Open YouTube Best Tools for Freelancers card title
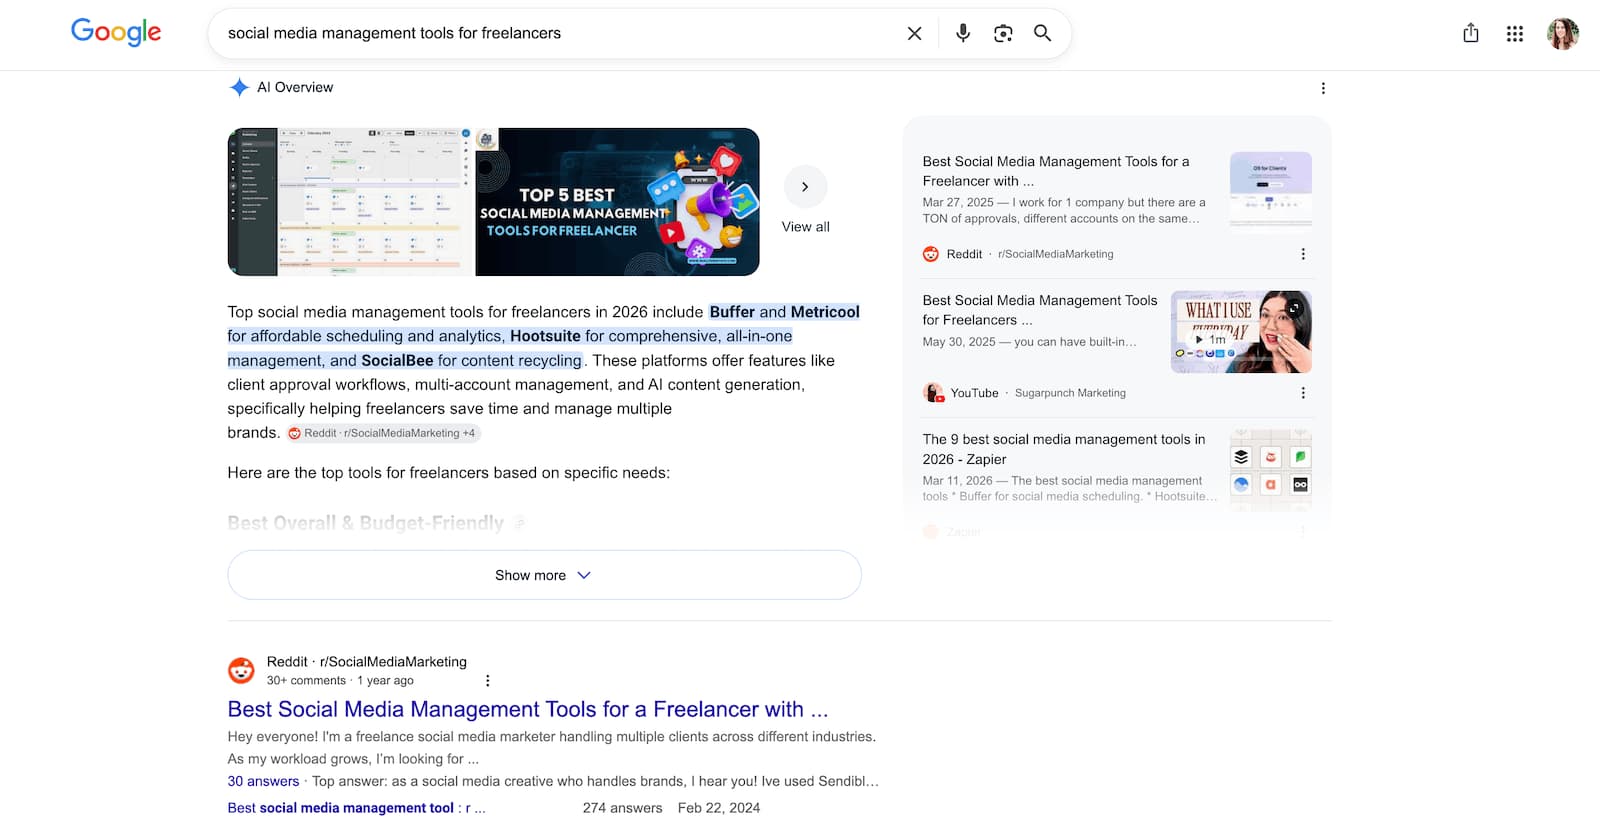 (x=1040, y=310)
